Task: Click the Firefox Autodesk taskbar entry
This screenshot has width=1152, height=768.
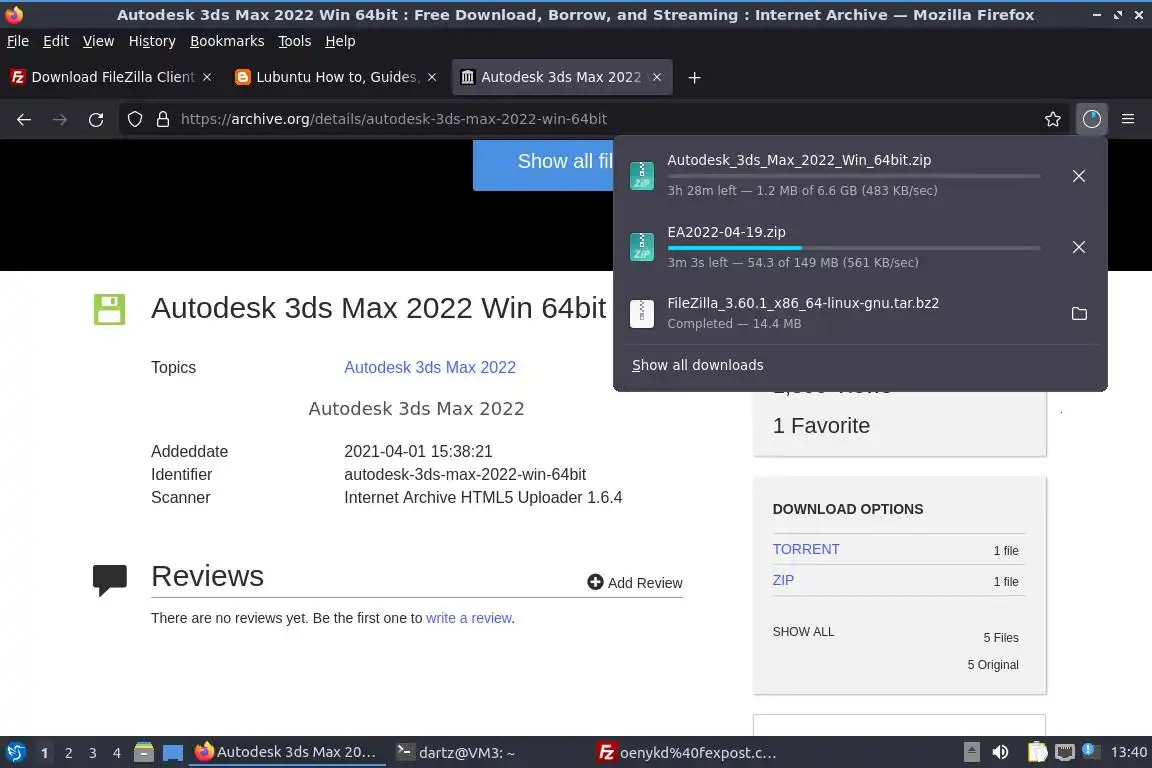Action: tap(287, 753)
